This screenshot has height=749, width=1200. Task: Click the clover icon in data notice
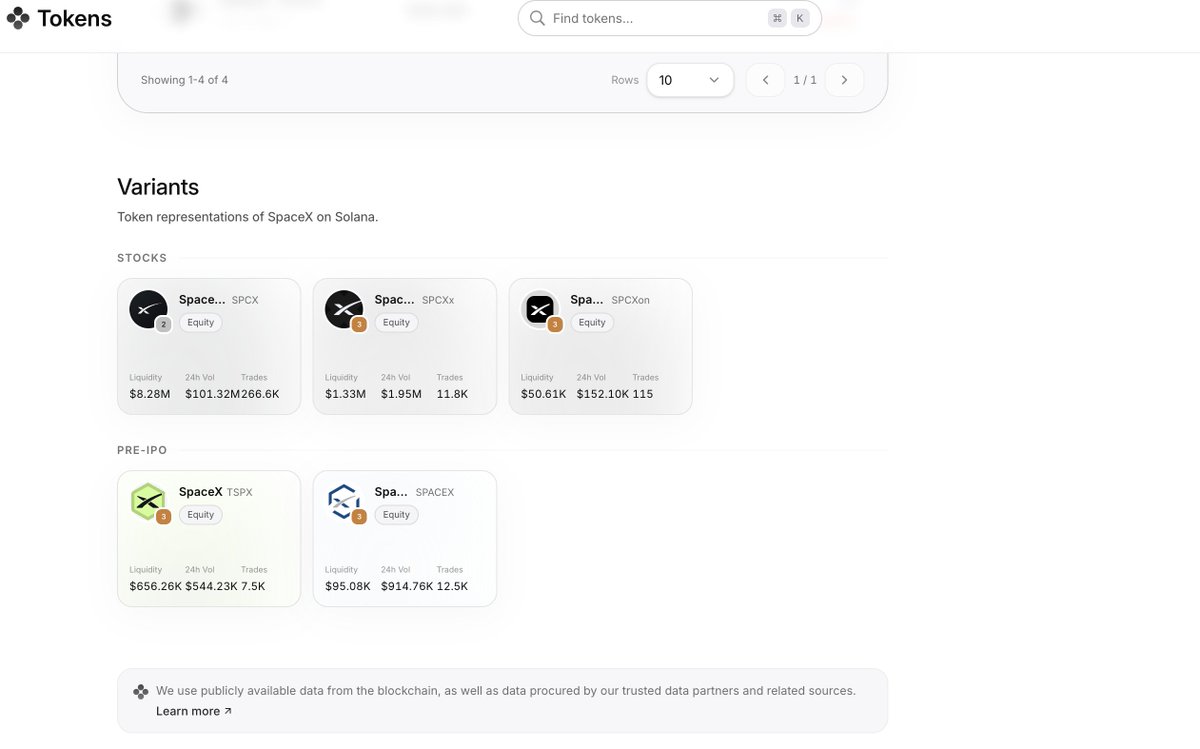click(x=140, y=691)
